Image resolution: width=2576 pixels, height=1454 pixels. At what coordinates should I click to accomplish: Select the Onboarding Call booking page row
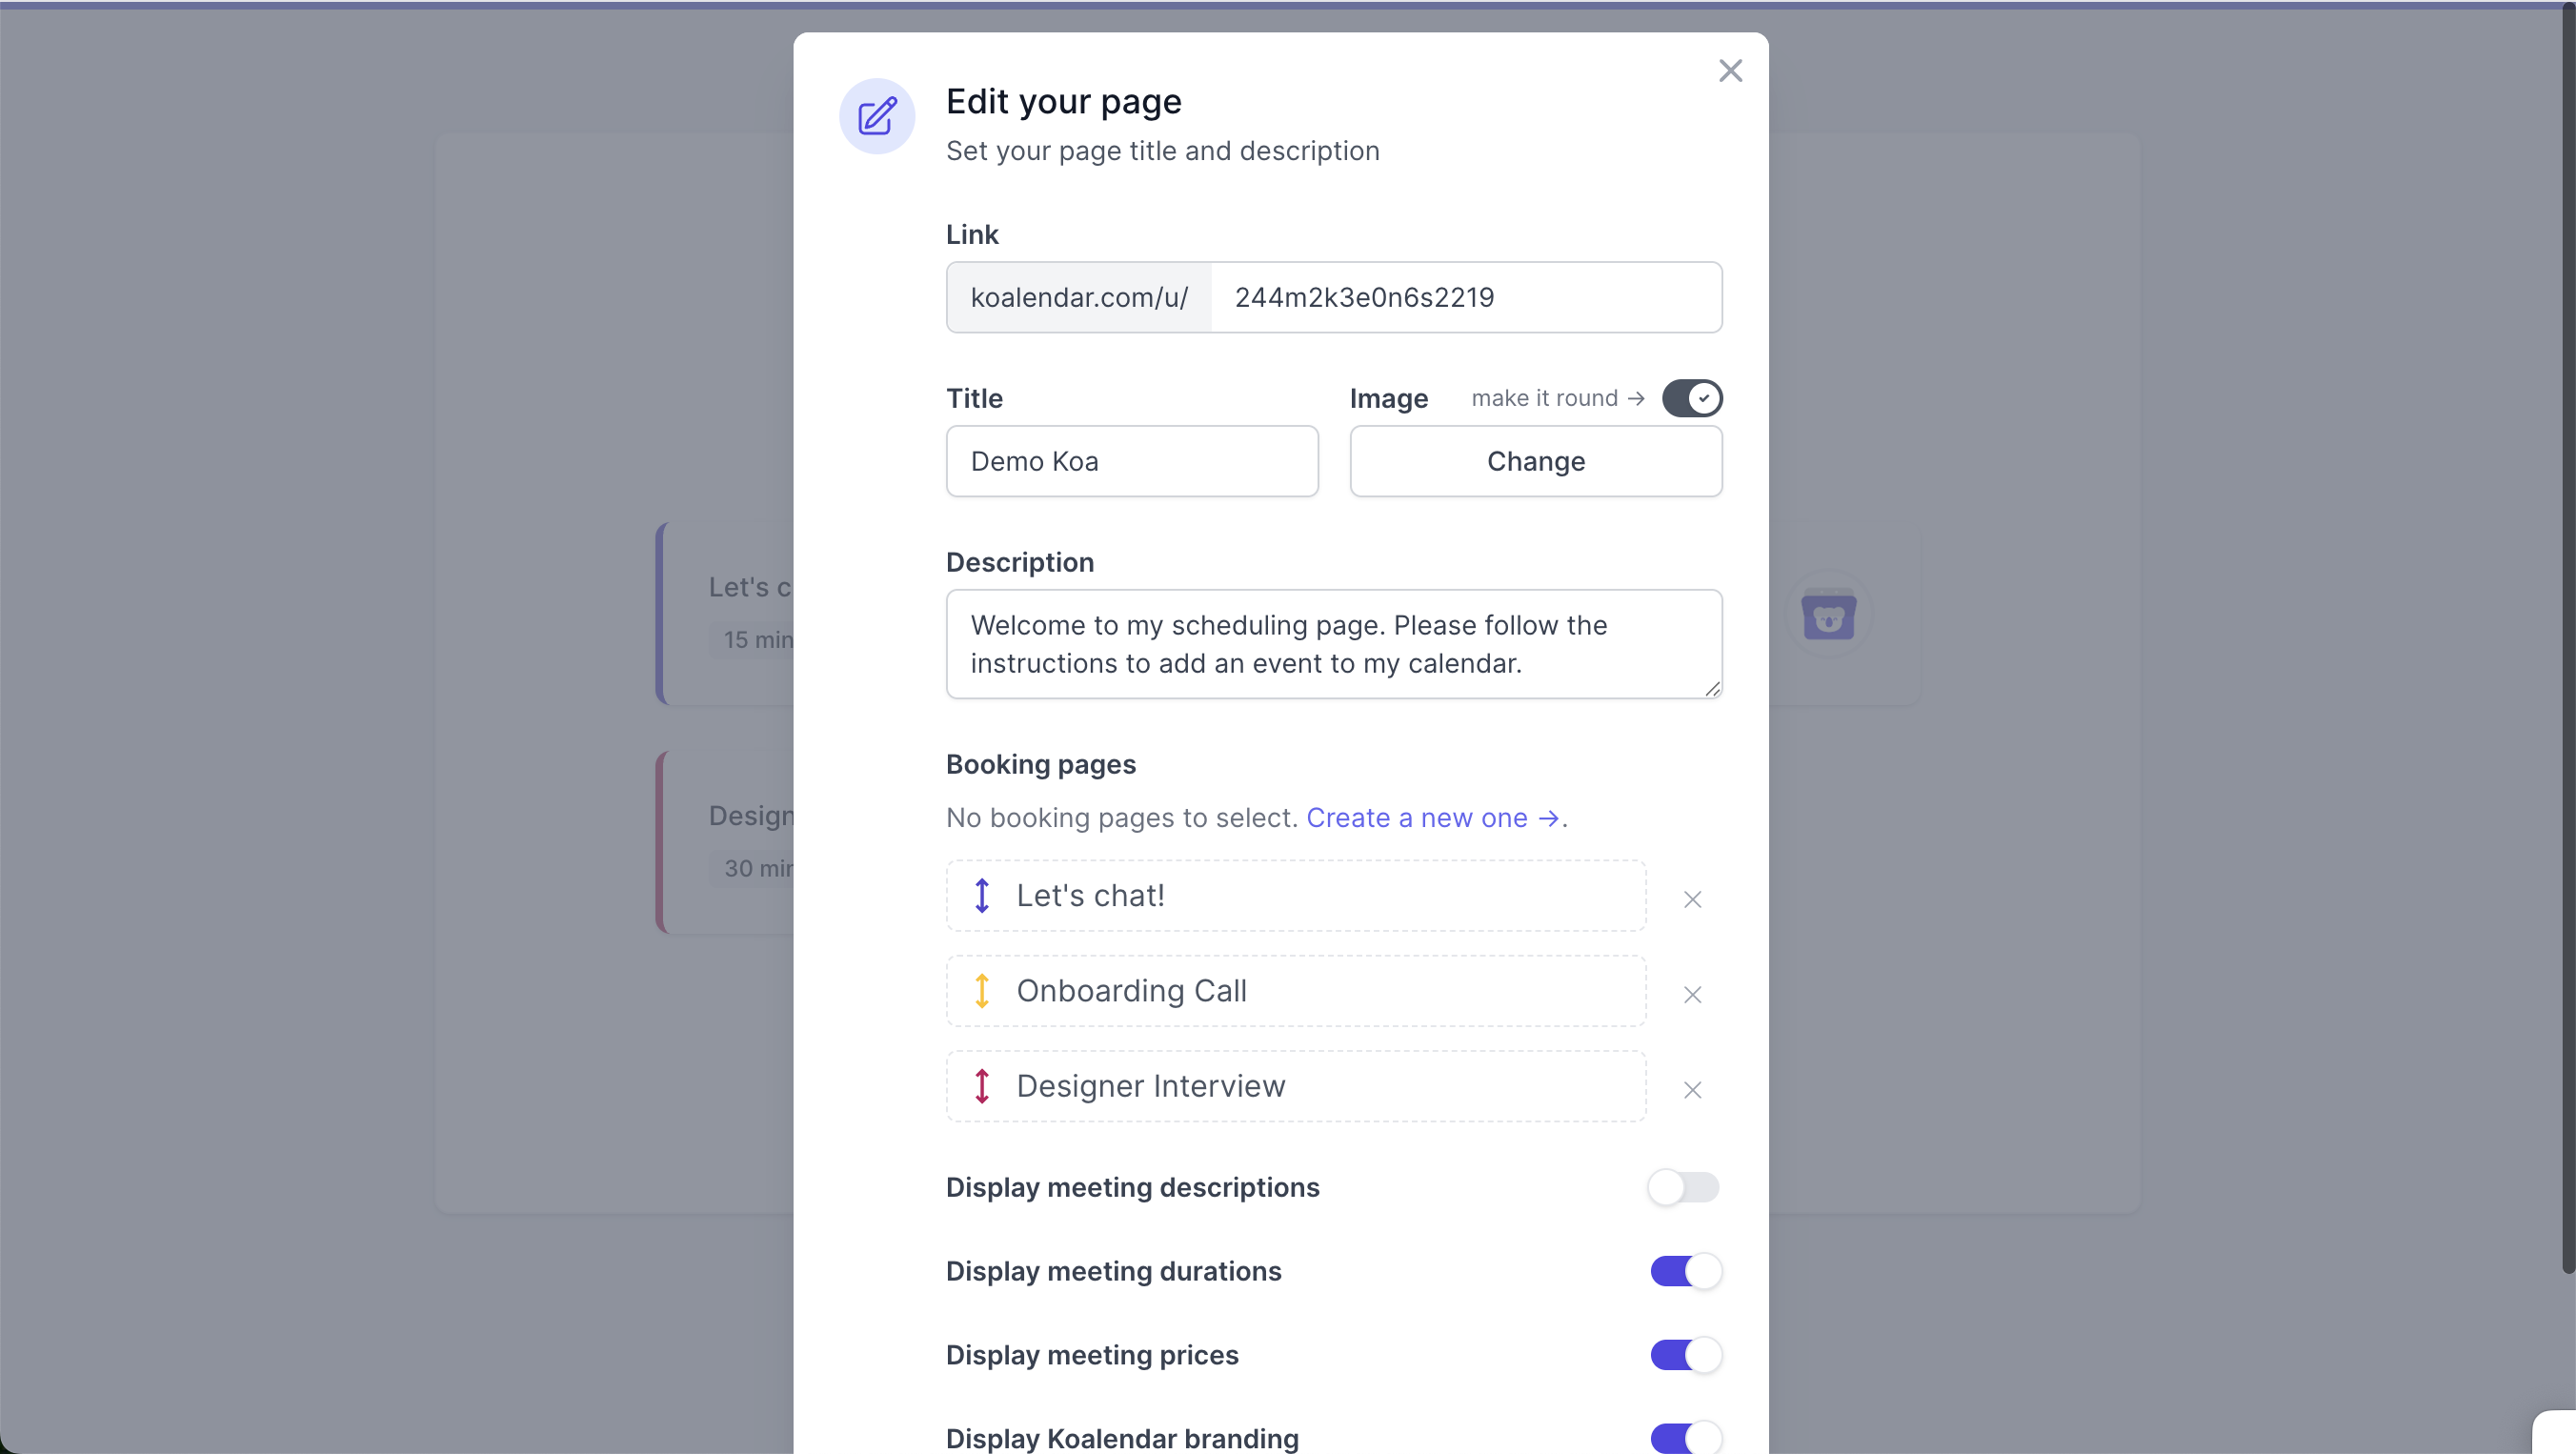(1296, 990)
